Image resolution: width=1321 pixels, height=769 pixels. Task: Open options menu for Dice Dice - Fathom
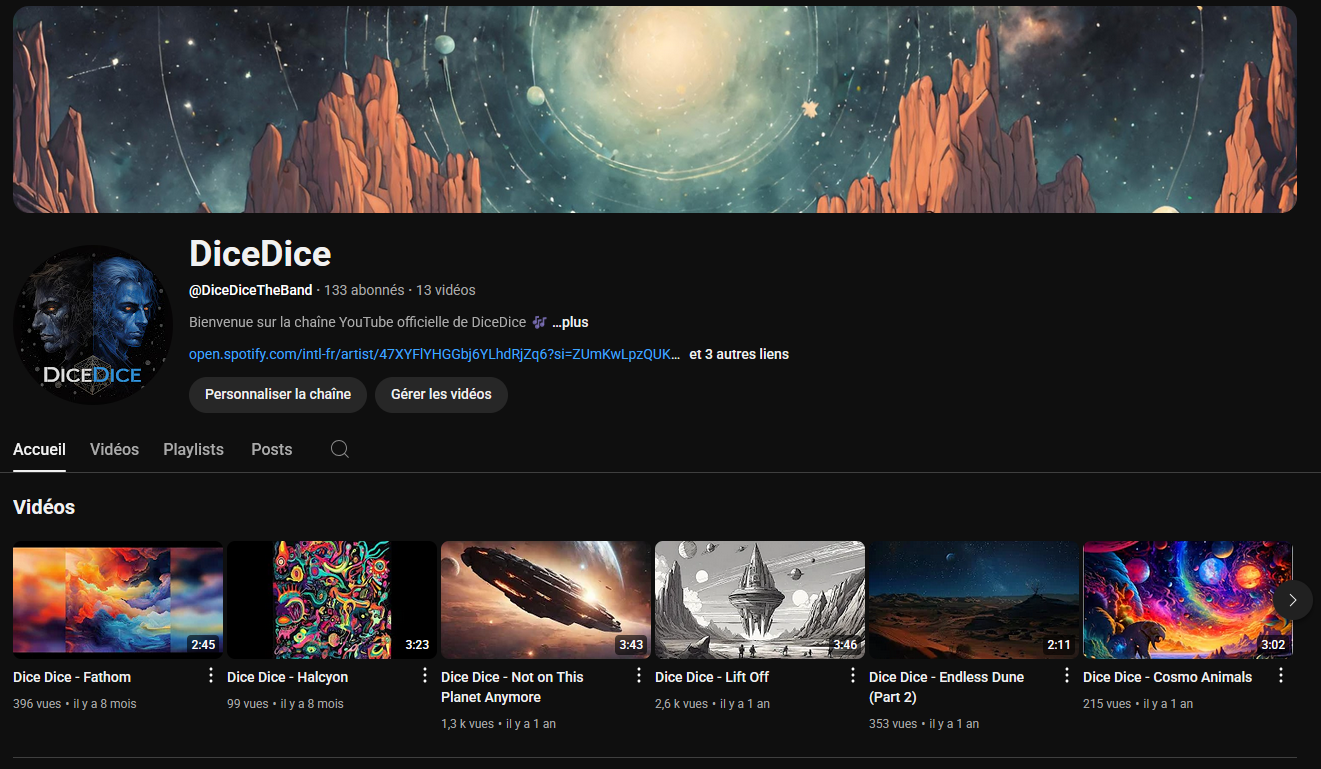tap(210, 676)
